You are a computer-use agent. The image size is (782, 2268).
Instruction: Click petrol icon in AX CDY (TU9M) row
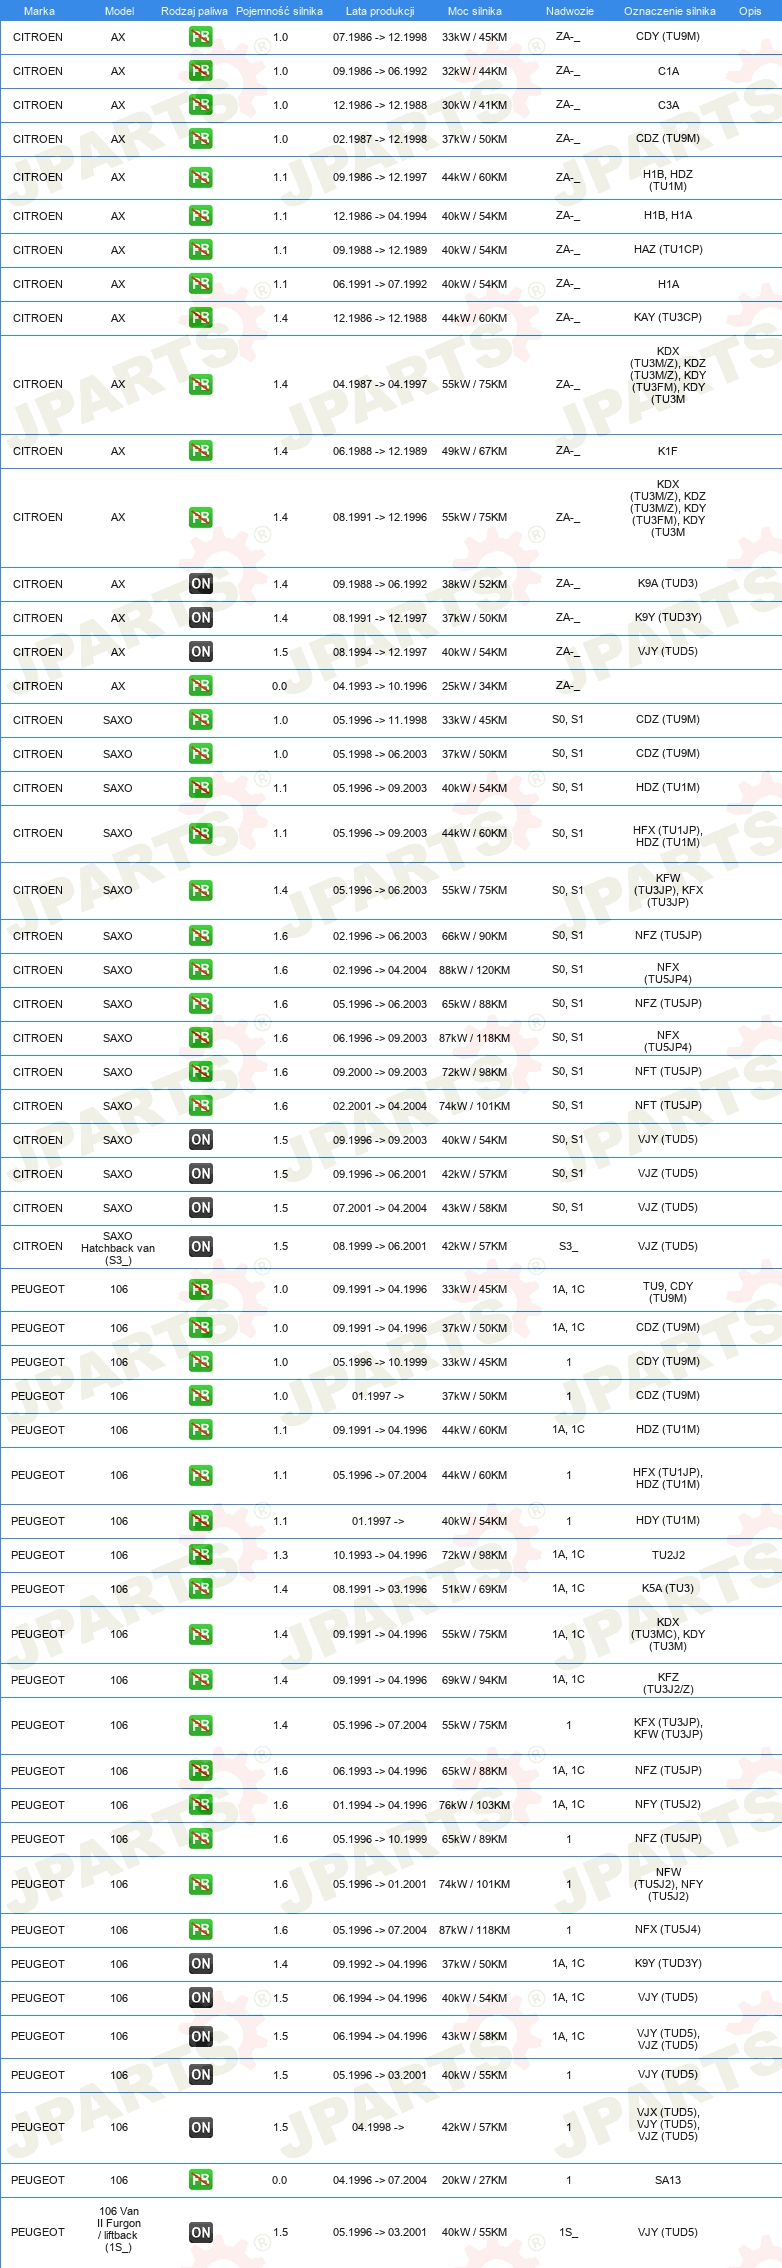tap(201, 37)
